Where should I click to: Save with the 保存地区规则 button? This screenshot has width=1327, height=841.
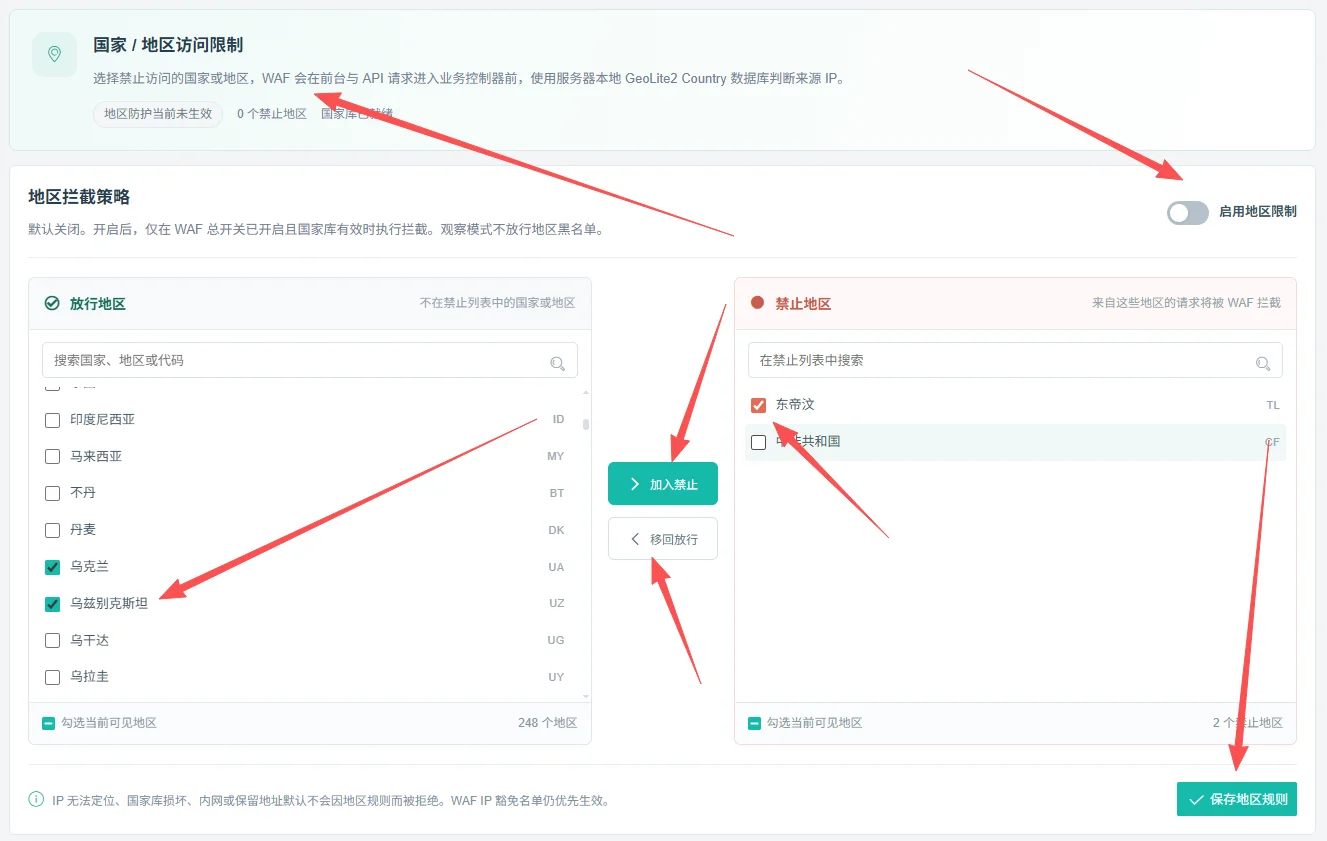(x=1237, y=799)
